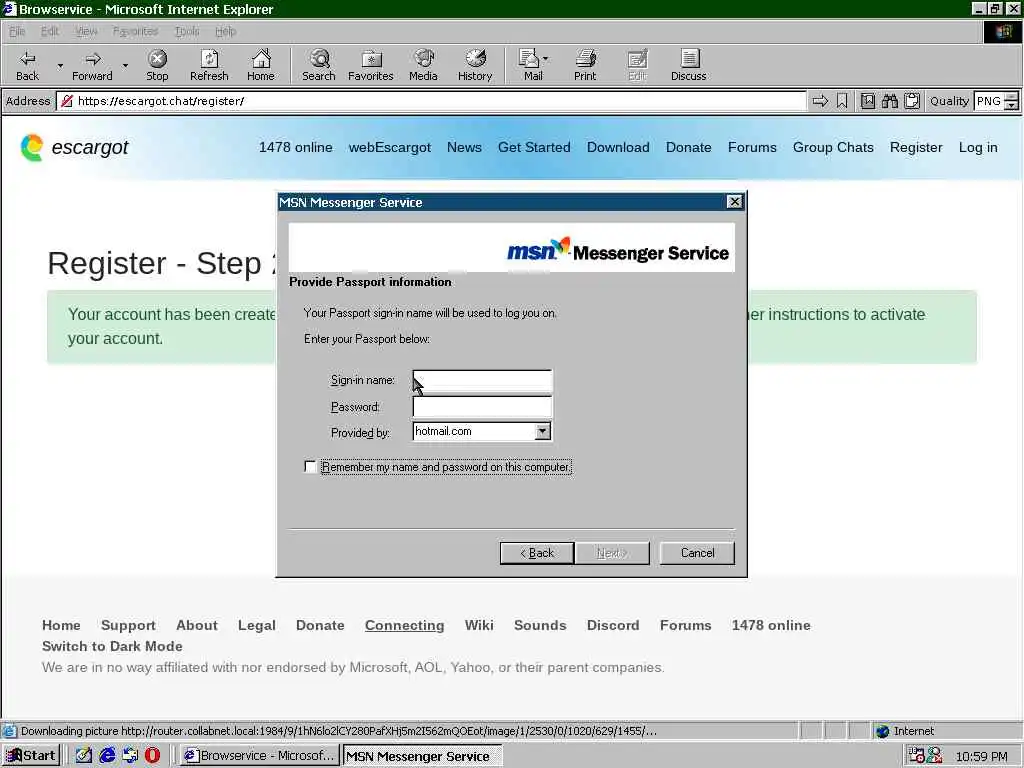Open the Search toolbar icon

pyautogui.click(x=319, y=59)
